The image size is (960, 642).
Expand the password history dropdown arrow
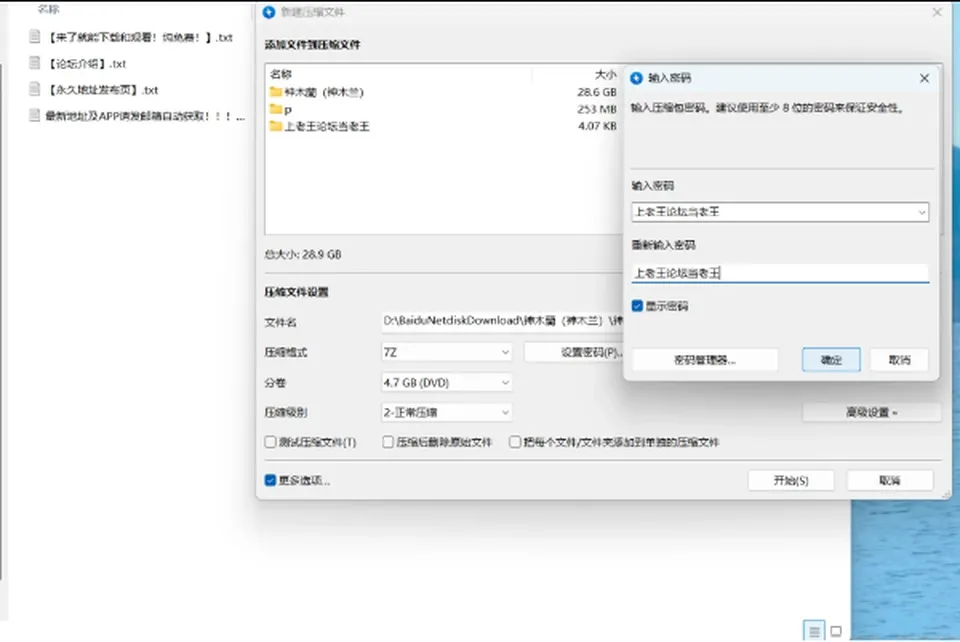921,212
